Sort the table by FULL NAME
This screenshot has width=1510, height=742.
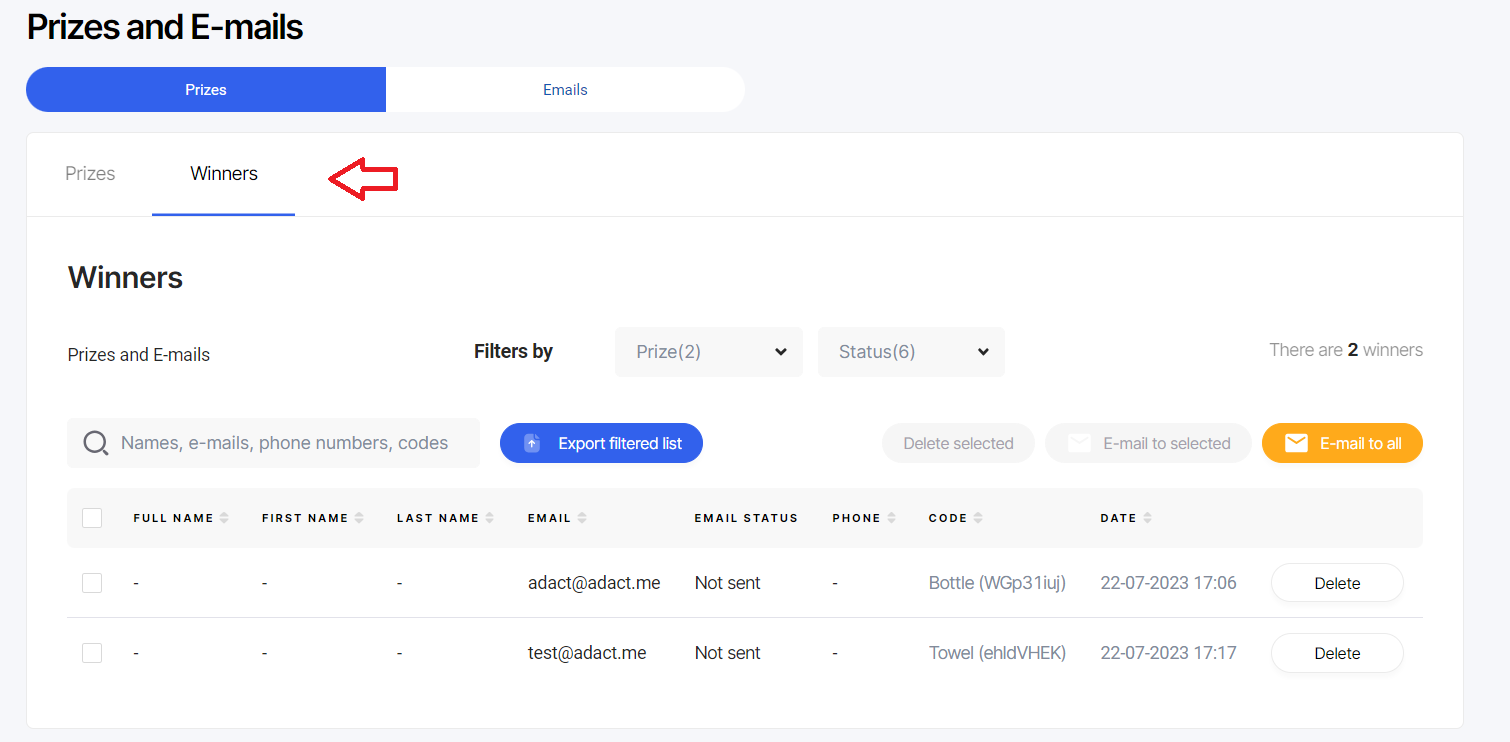click(225, 517)
